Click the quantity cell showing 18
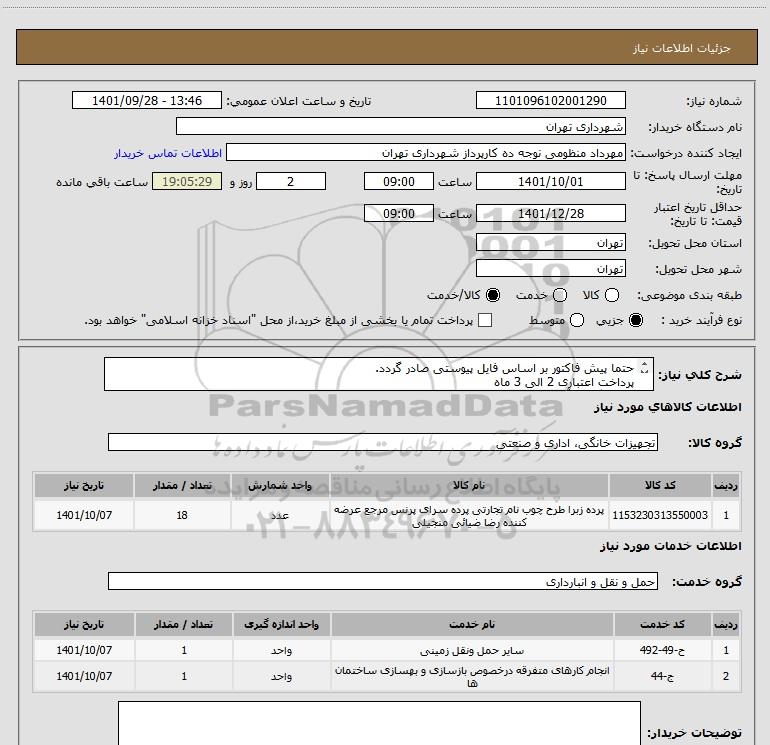 [182, 515]
